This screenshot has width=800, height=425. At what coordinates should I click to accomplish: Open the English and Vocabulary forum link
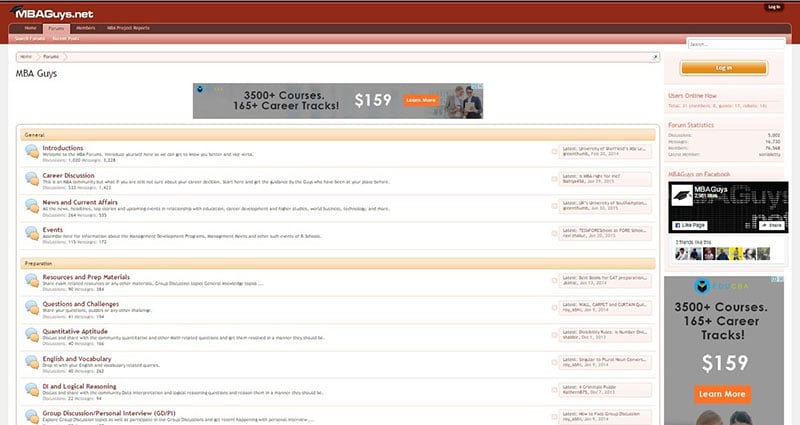pyautogui.click(x=77, y=359)
